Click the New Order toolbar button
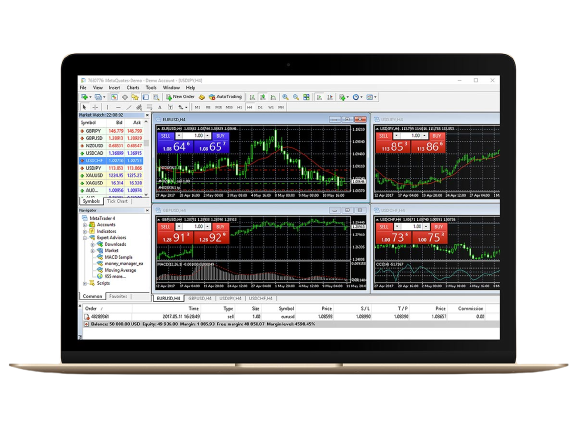Viewport: 577px width, 433px height. click(180, 97)
